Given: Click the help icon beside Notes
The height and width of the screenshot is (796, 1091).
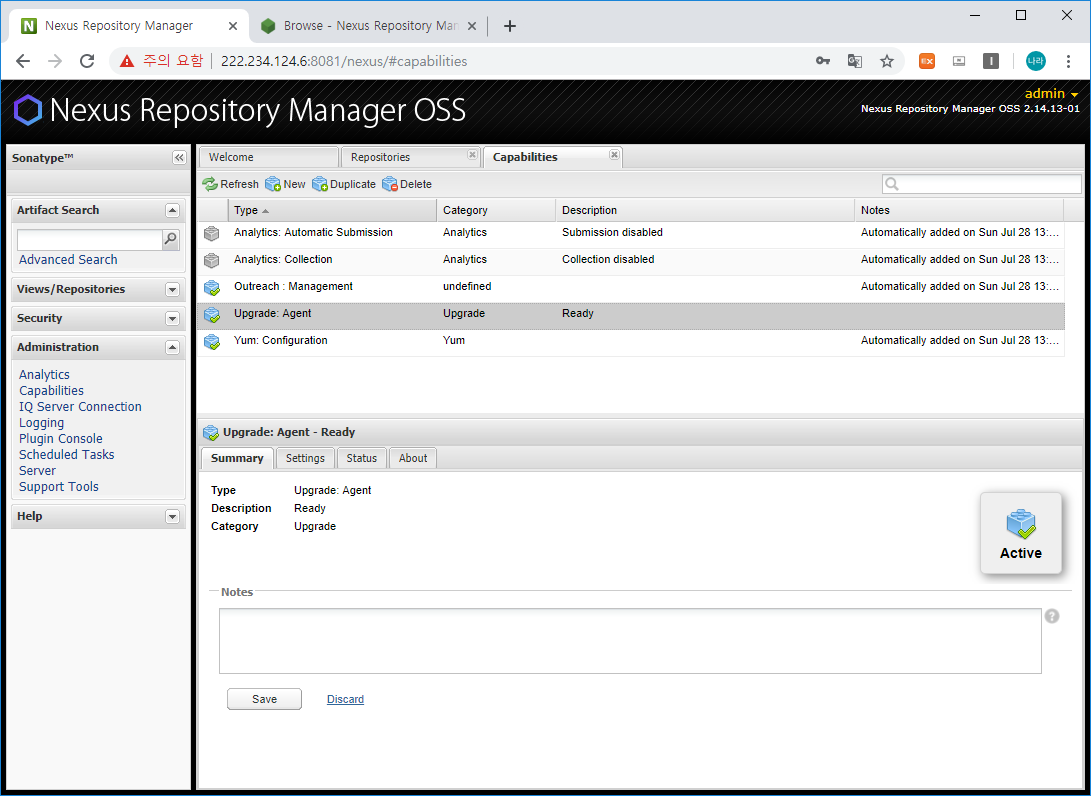Looking at the screenshot, I should click(x=1052, y=616).
